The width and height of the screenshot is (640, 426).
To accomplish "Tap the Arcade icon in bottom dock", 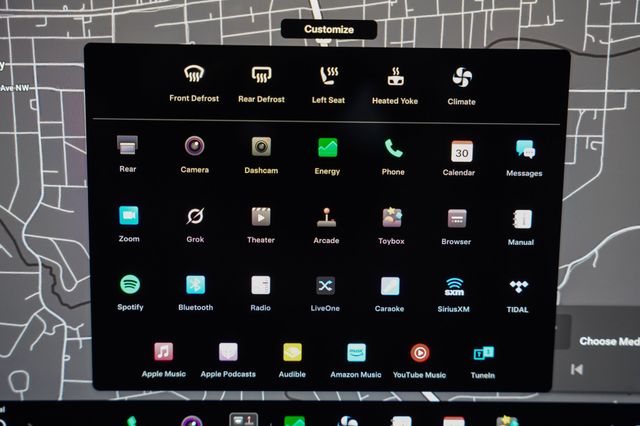I will coord(244,419).
